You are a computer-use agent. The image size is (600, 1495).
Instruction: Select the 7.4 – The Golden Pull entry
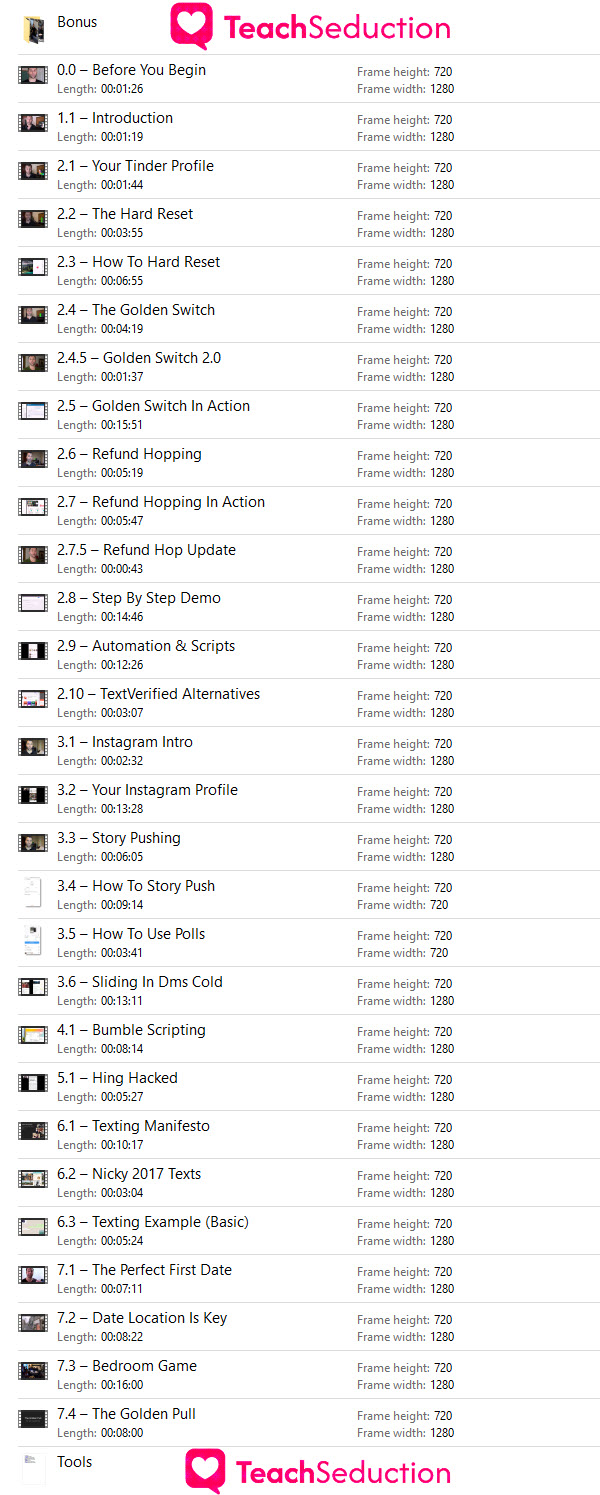point(300,1422)
